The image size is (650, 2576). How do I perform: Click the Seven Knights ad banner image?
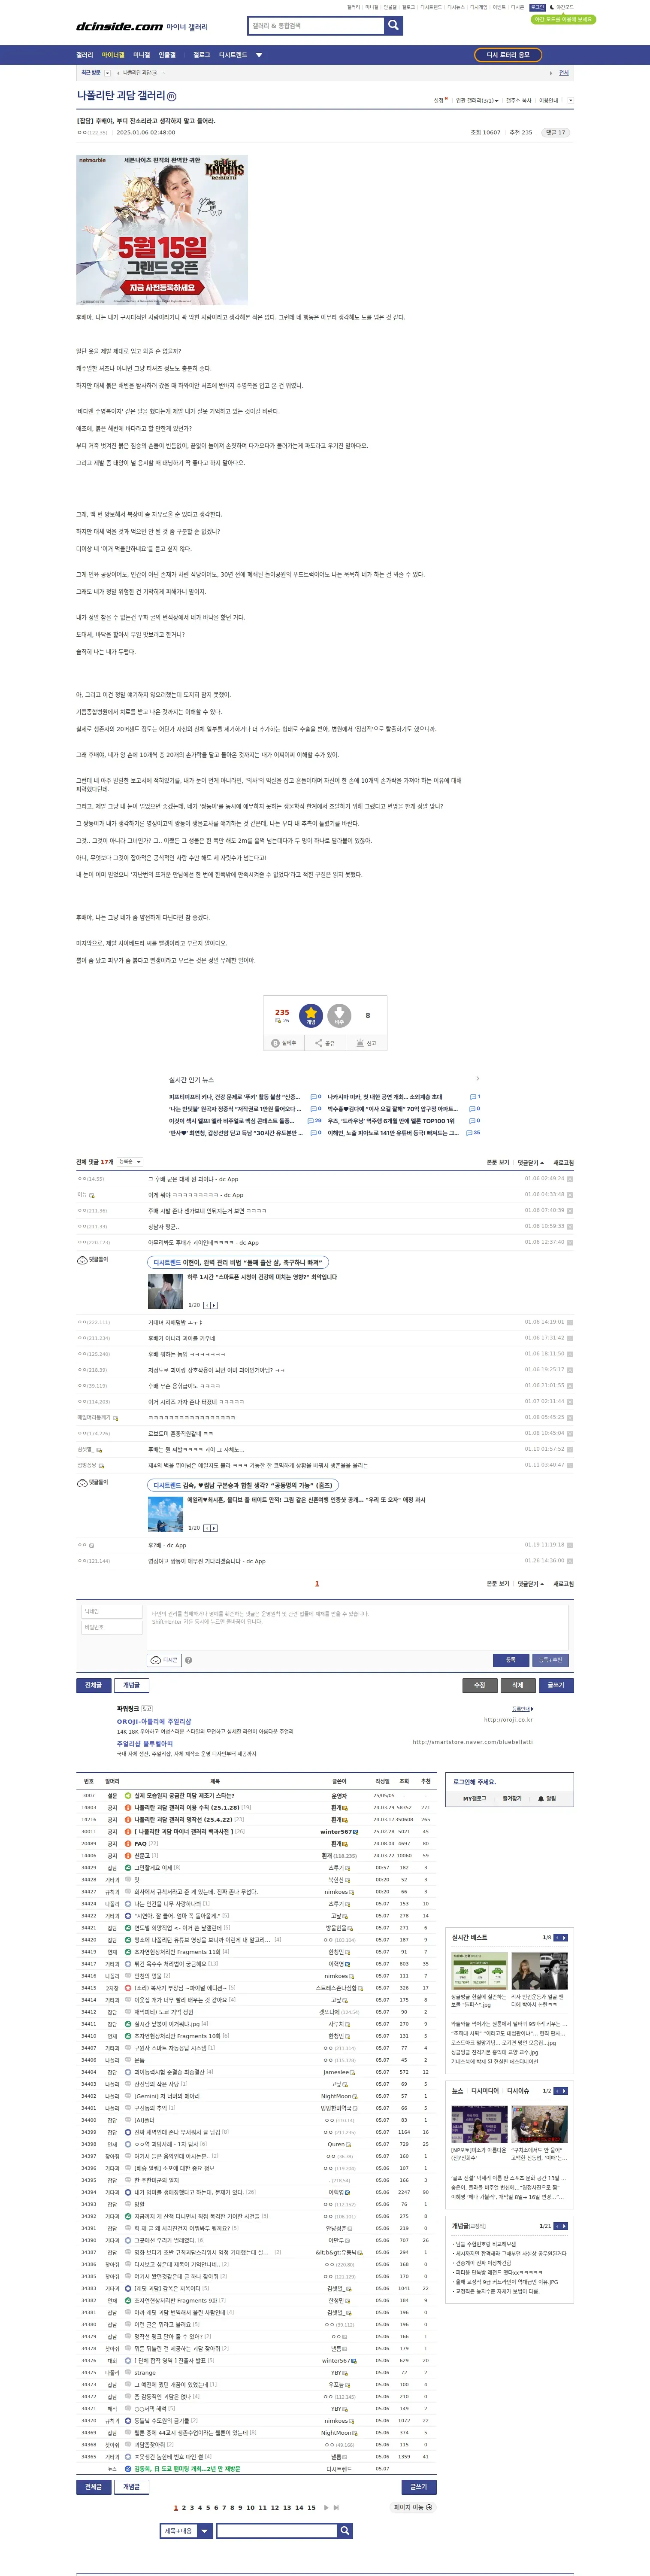[x=162, y=230]
